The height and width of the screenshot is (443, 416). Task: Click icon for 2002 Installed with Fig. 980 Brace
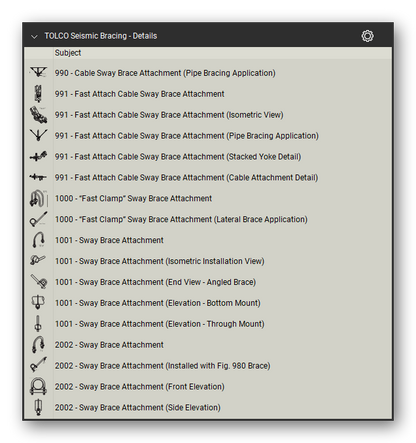tap(38, 365)
